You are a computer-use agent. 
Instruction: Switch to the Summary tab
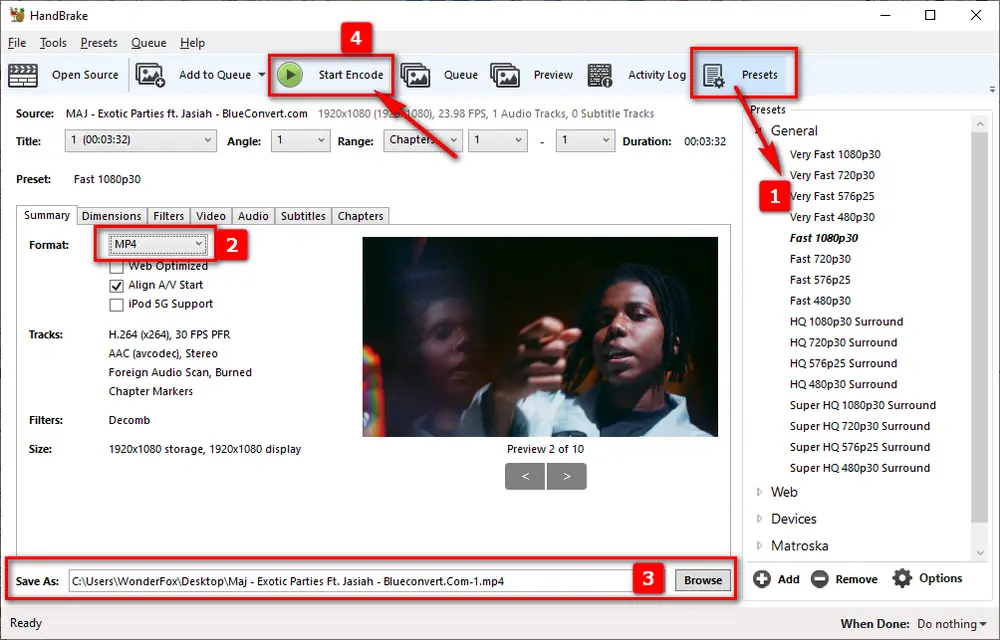[x=47, y=215]
